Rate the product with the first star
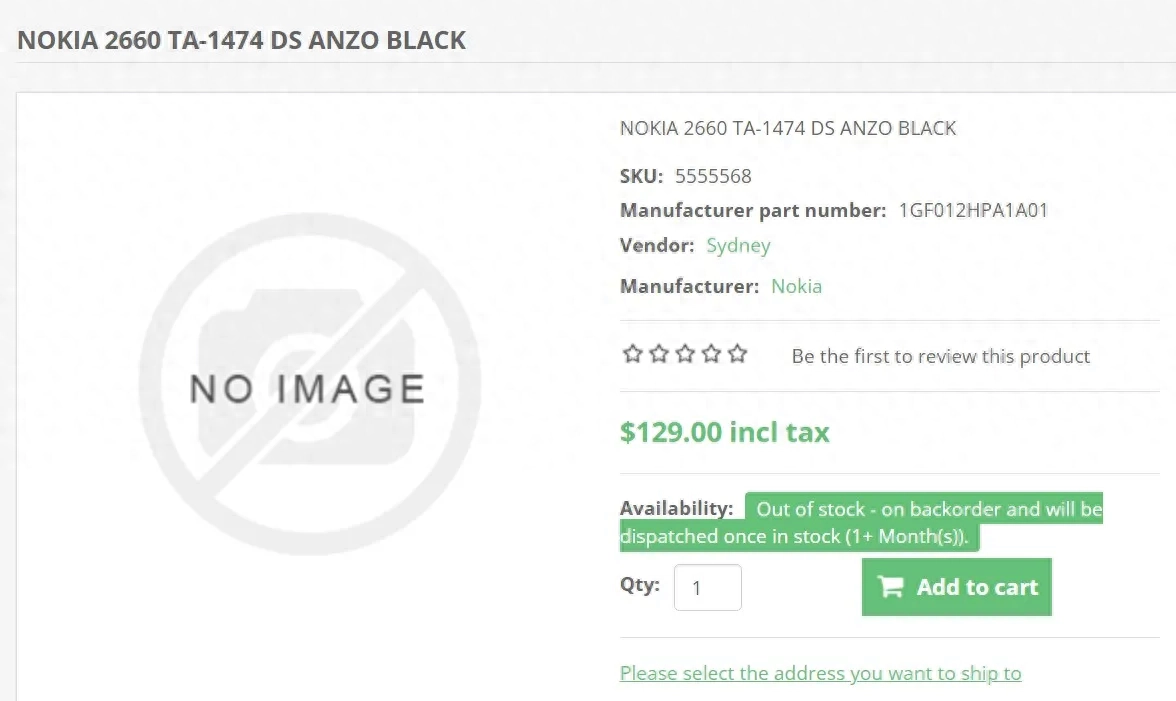1176x701 pixels. point(633,354)
